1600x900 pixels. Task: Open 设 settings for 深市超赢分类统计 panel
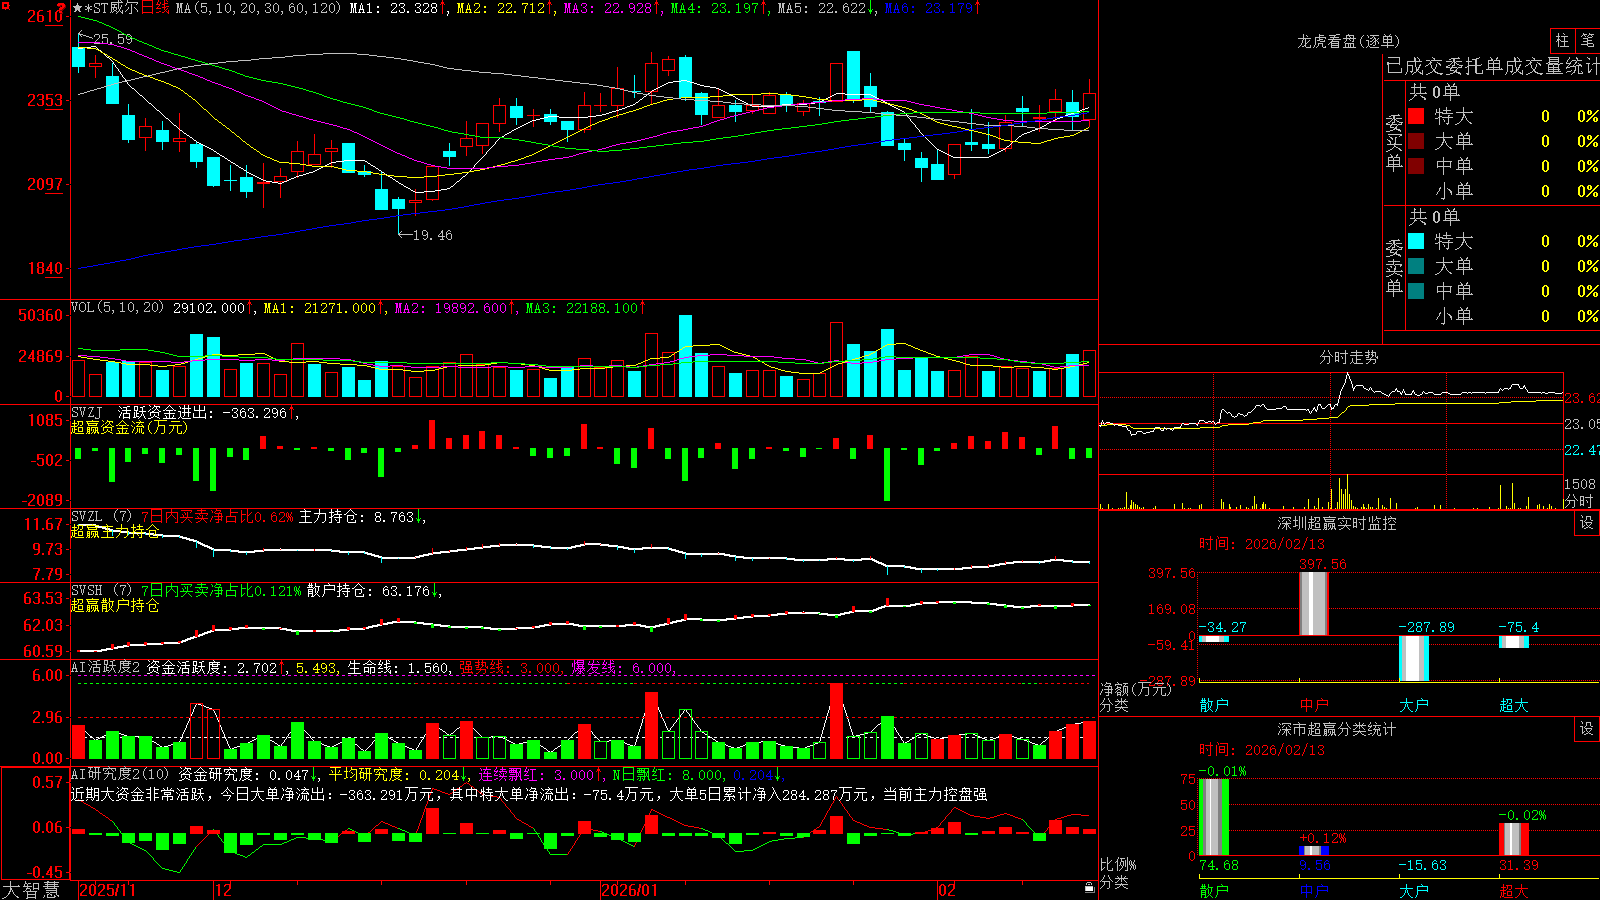tap(1587, 729)
